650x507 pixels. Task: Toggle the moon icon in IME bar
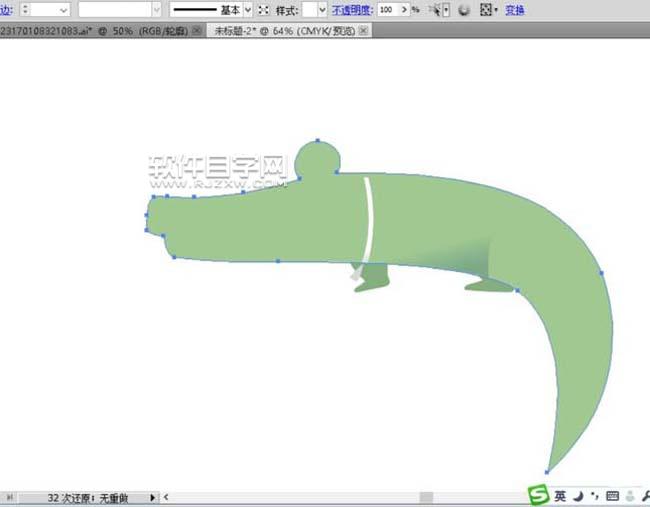[578, 496]
